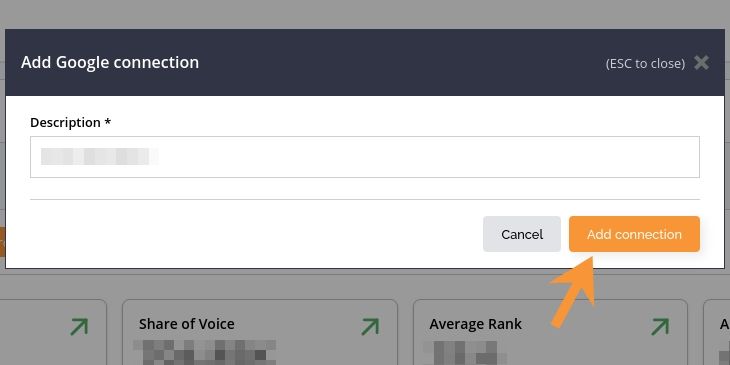Screen dimensions: 730x365
Task: Click the large orange pointer arrow annotation
Action: 574,291
